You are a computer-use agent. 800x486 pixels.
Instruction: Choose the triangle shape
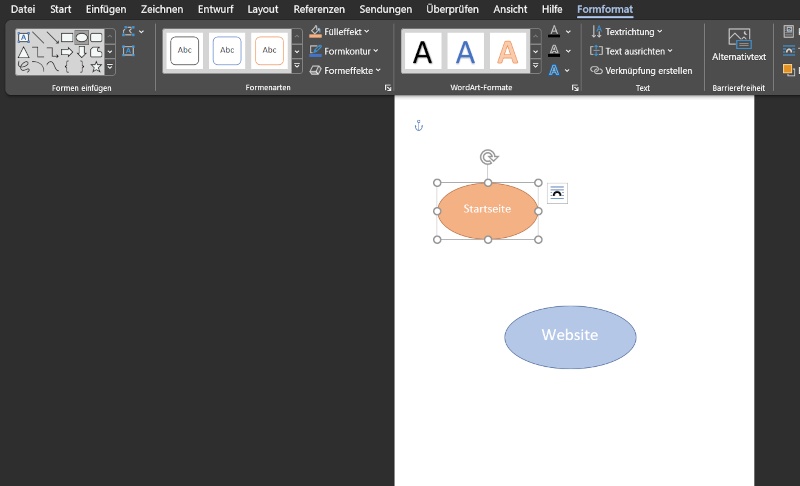23,52
